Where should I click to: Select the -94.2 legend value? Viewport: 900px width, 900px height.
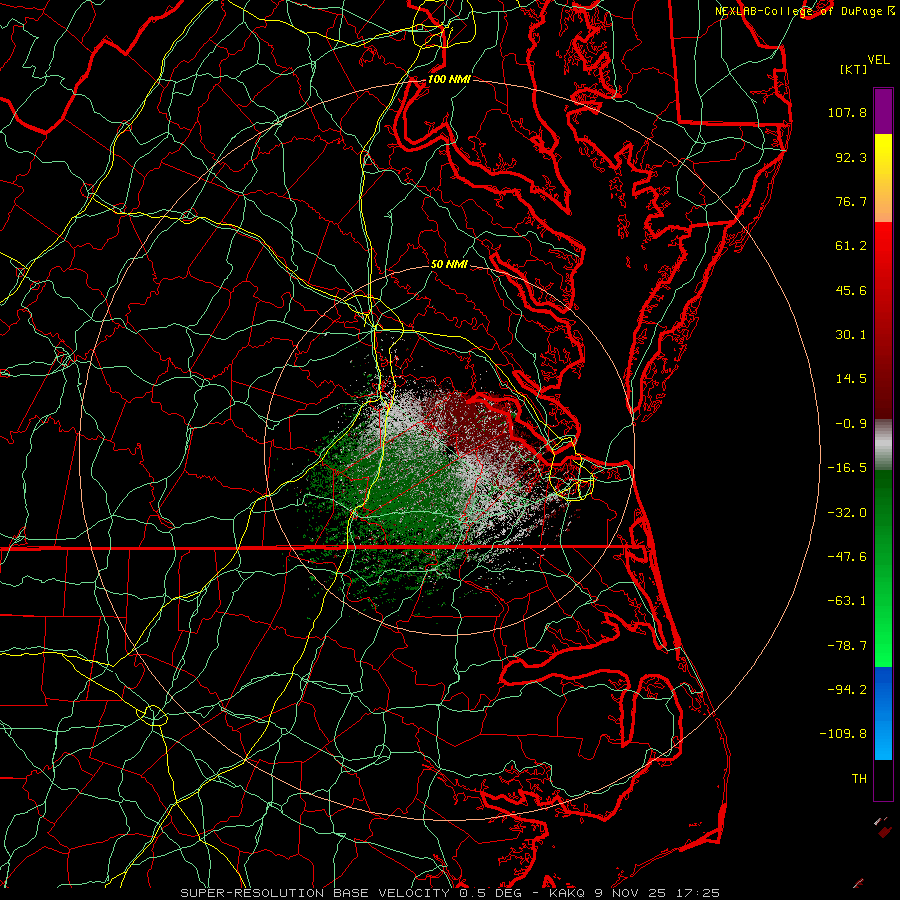[847, 690]
